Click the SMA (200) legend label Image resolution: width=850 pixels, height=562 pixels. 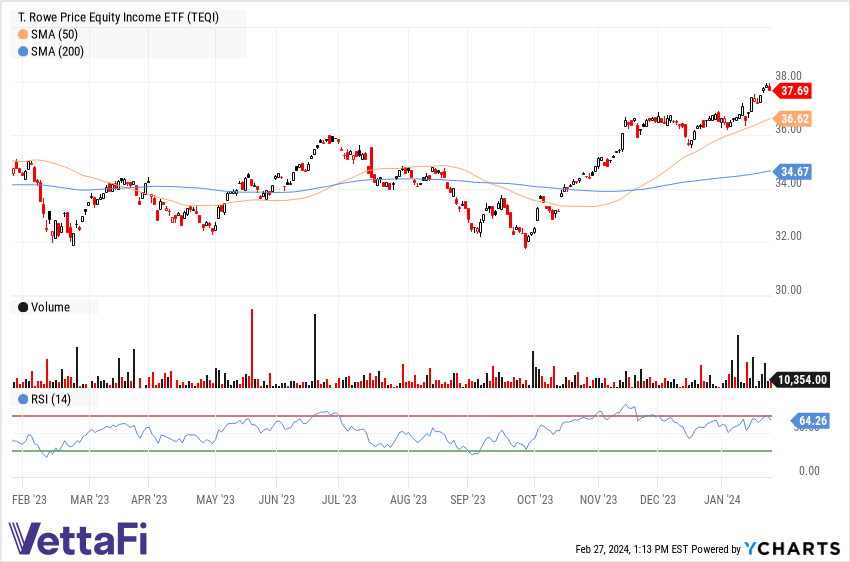click(57, 52)
